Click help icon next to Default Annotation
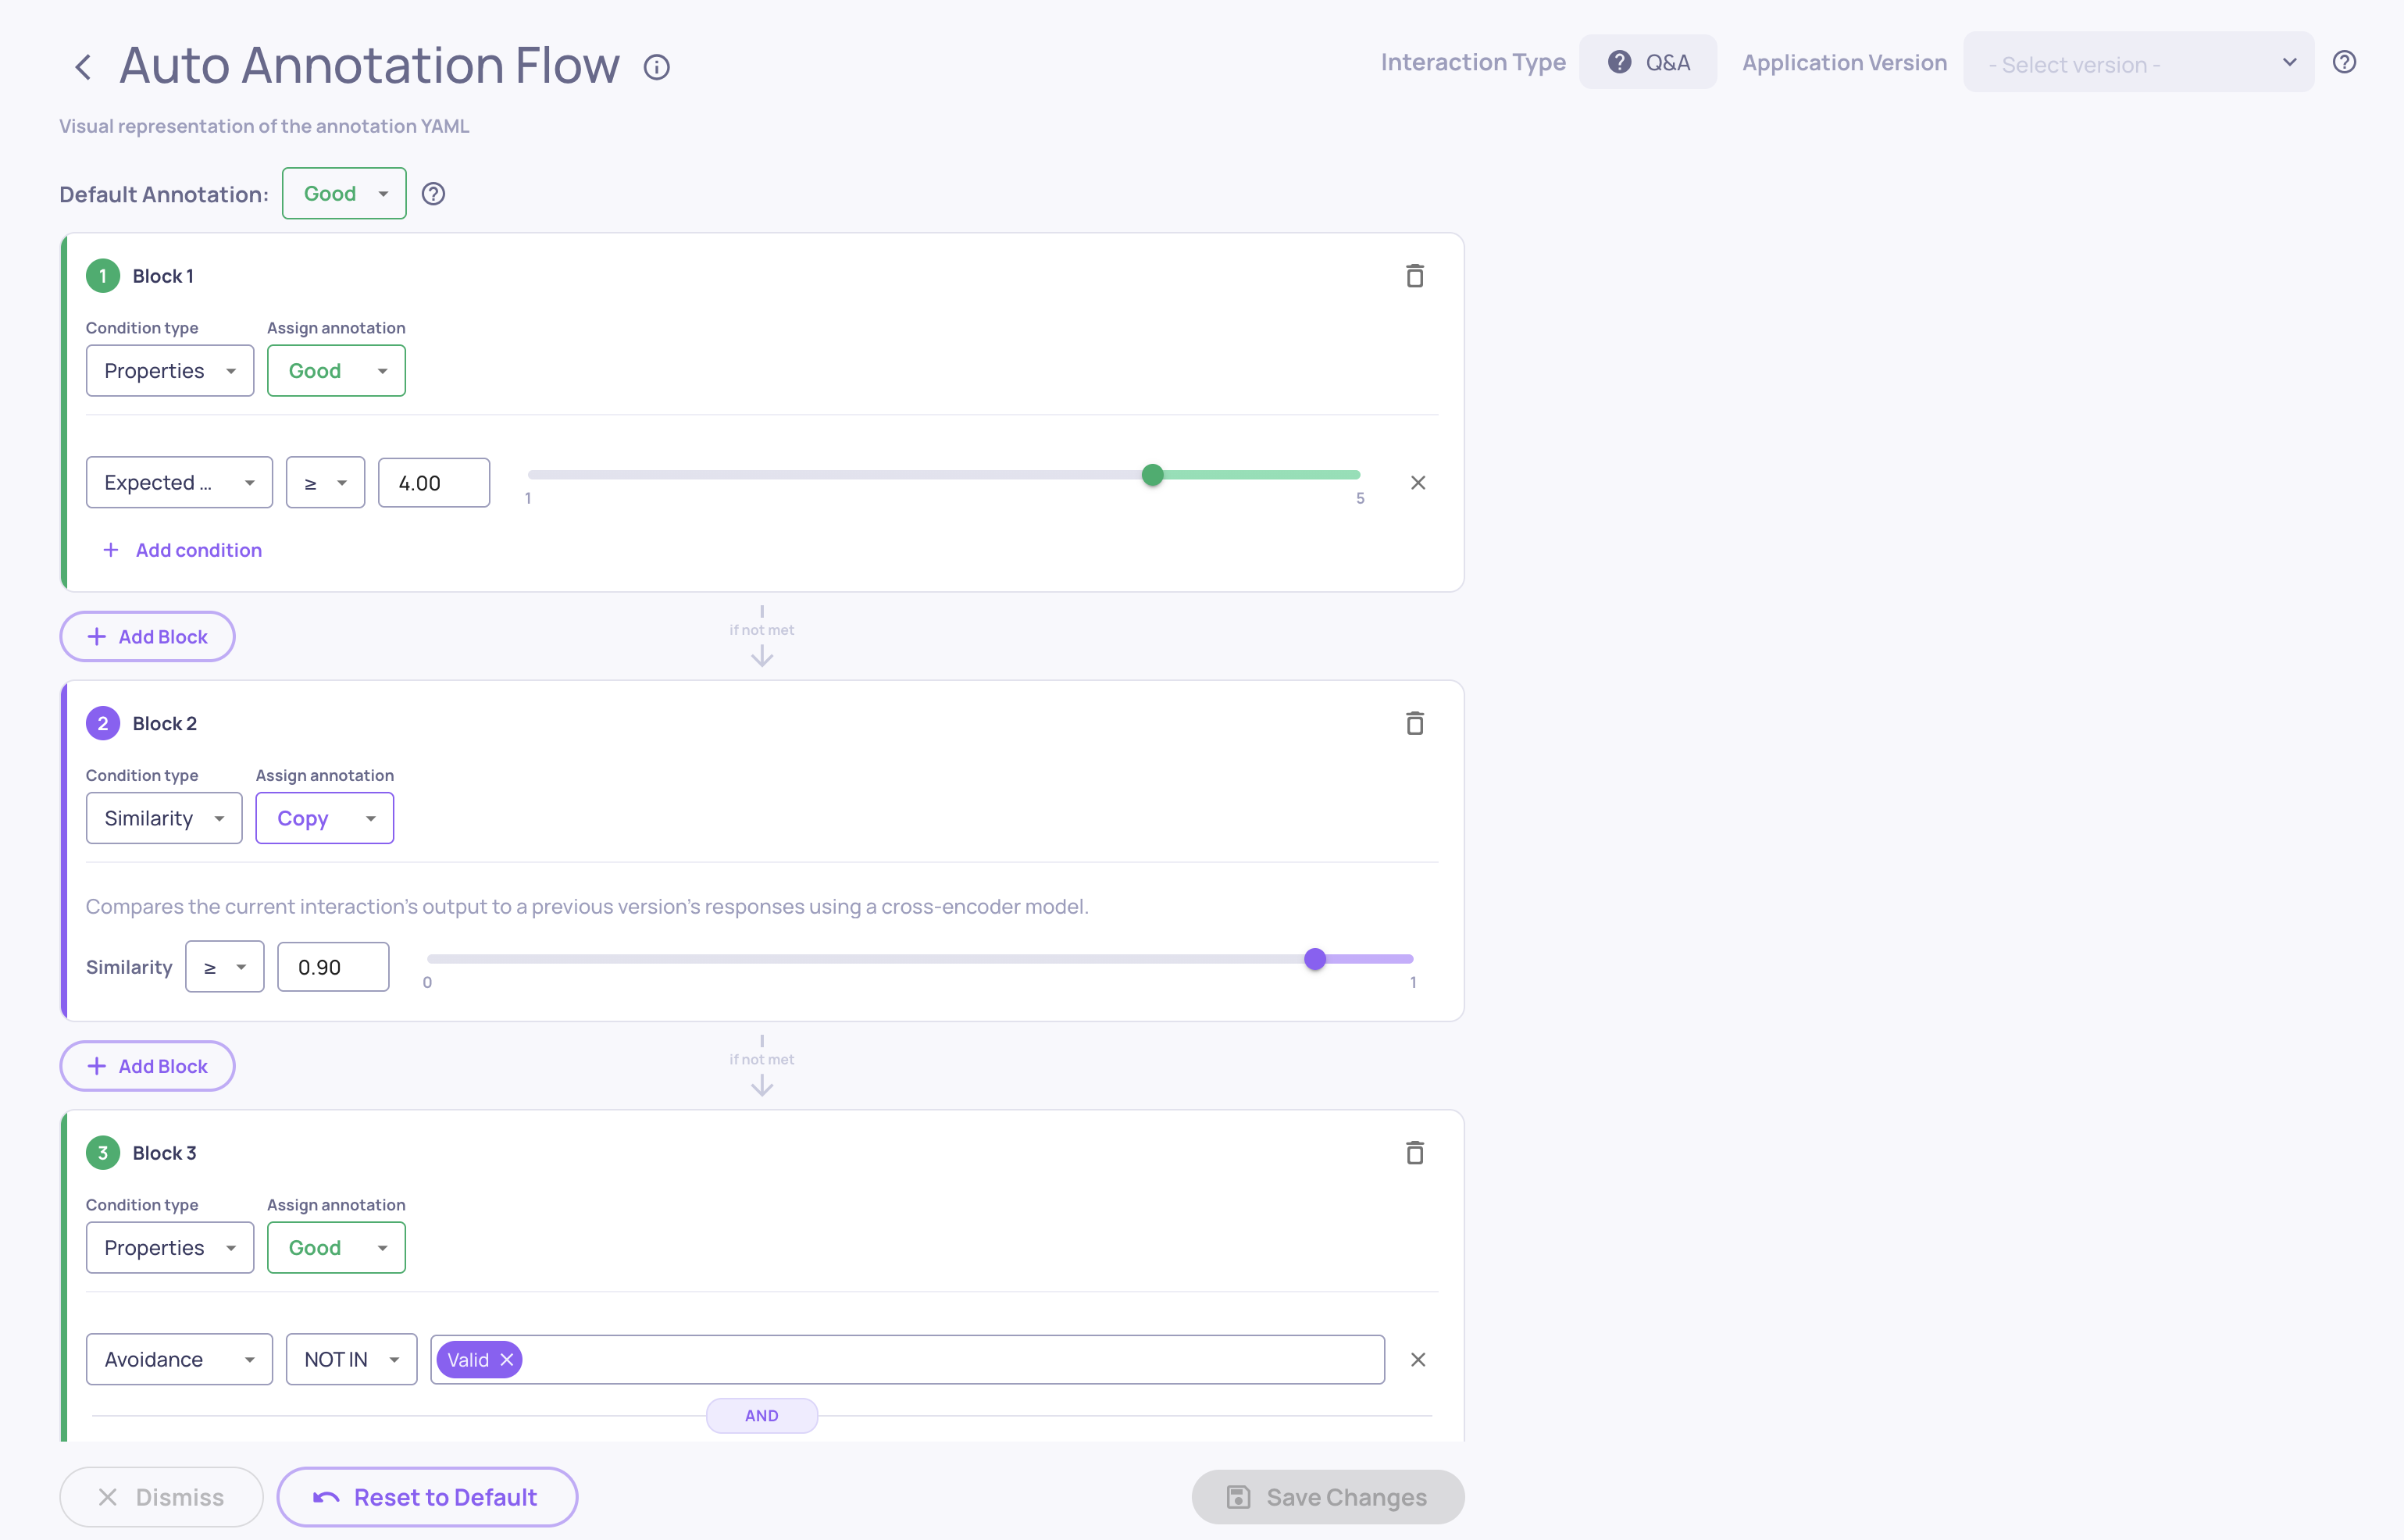The image size is (2404, 1540). coord(433,194)
